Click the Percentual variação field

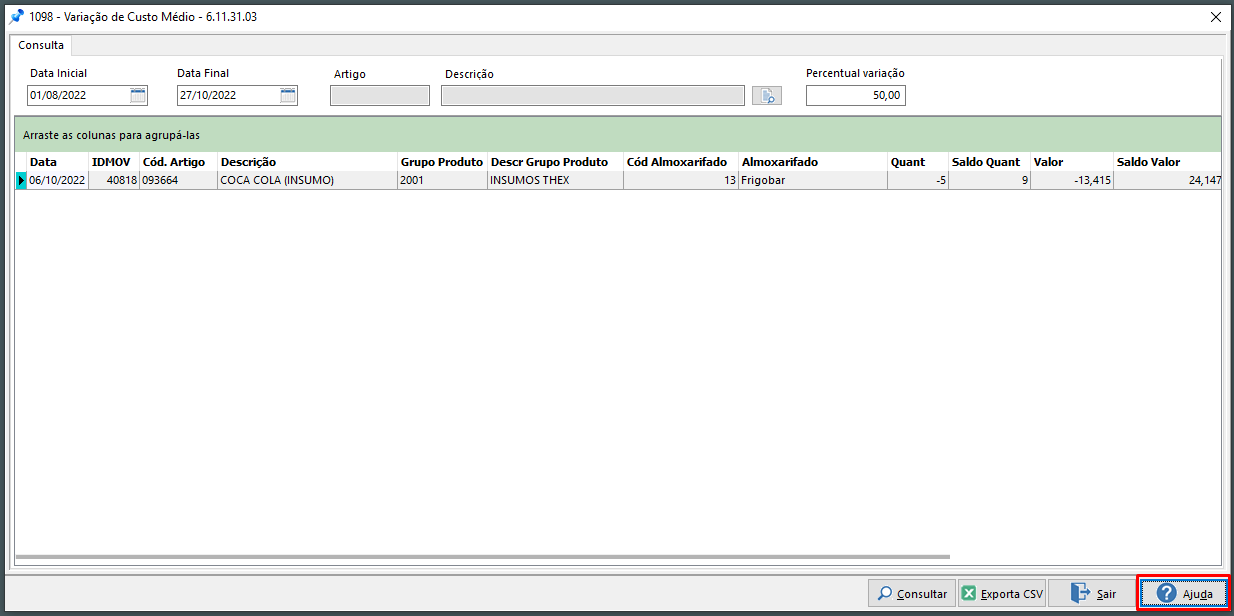tap(856, 95)
